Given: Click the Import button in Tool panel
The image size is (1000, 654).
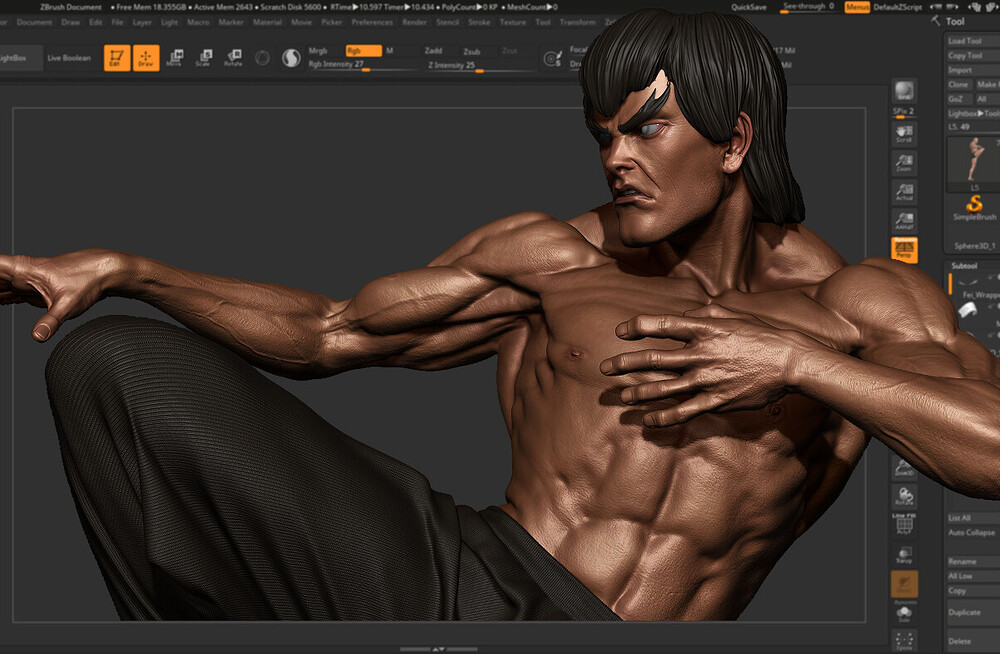Looking at the screenshot, I should click(972, 70).
